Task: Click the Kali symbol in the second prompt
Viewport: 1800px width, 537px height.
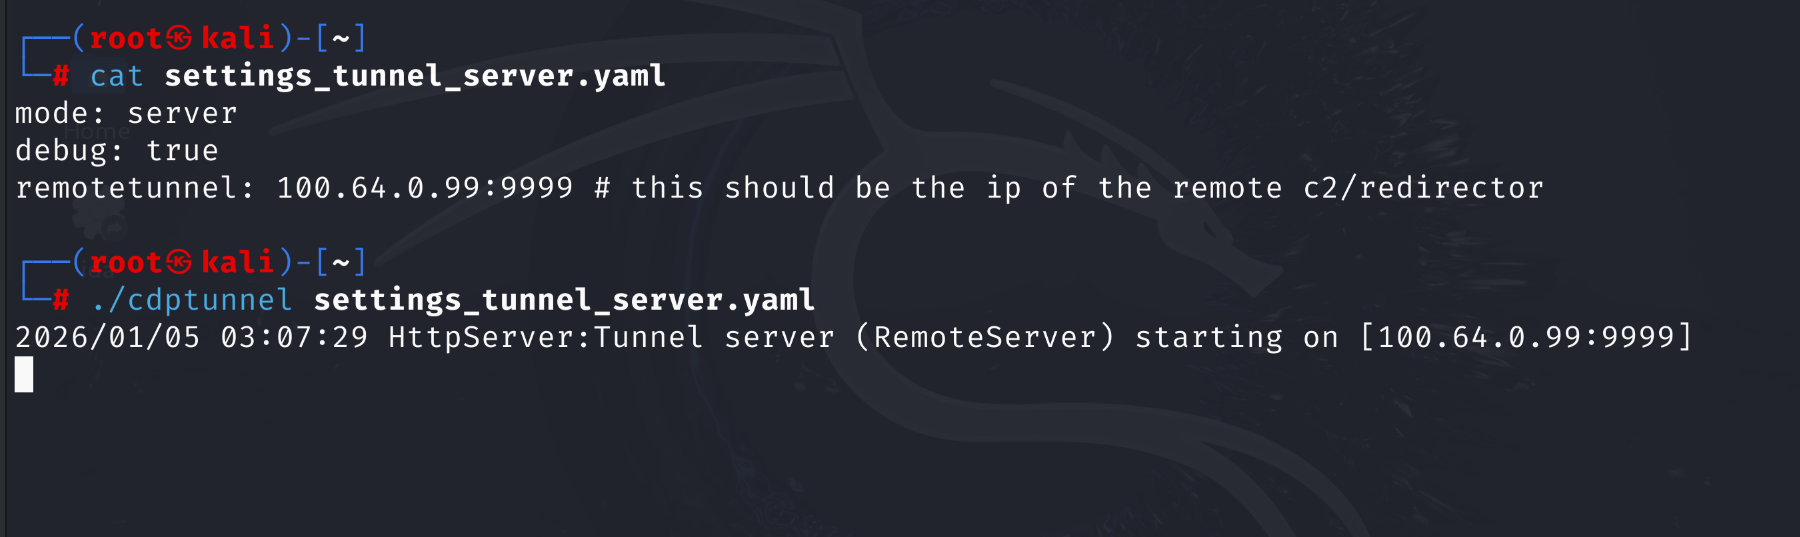Action: (179, 262)
